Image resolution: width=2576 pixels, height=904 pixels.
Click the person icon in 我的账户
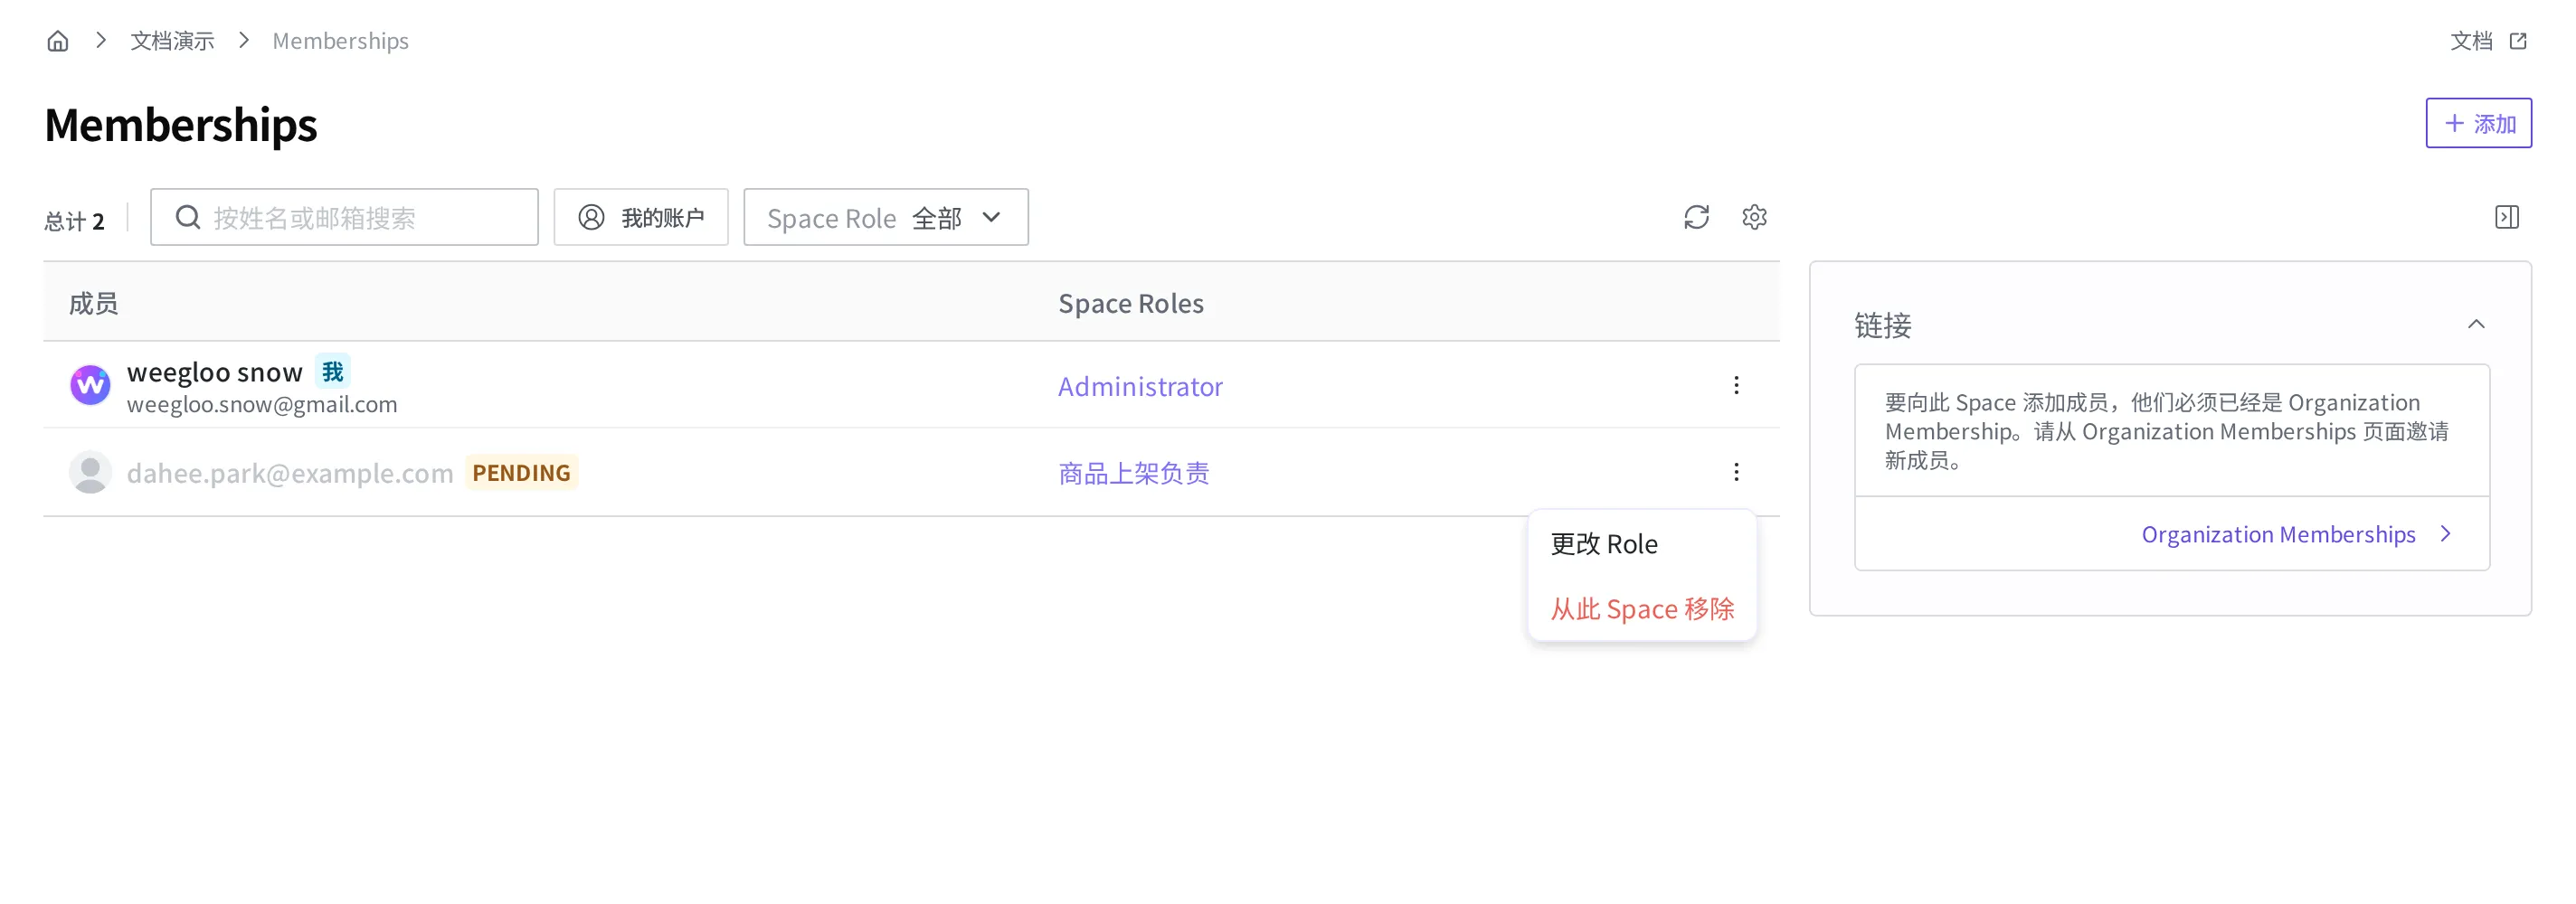point(591,217)
